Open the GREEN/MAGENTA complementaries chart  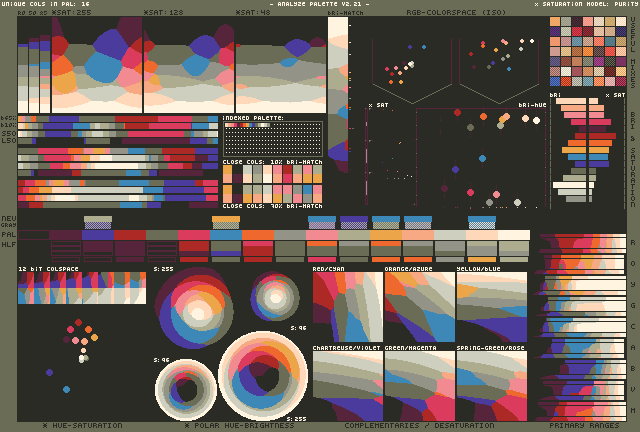[420, 386]
